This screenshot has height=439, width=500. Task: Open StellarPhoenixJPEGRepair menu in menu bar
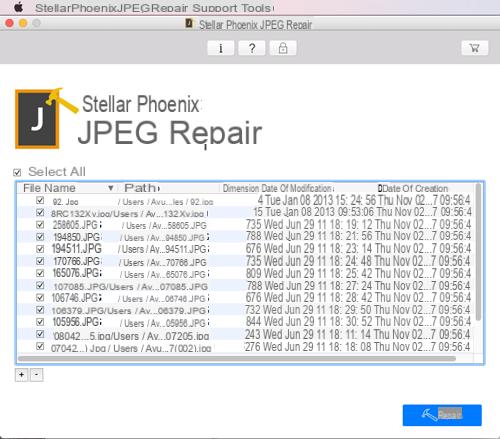pyautogui.click(x=112, y=8)
